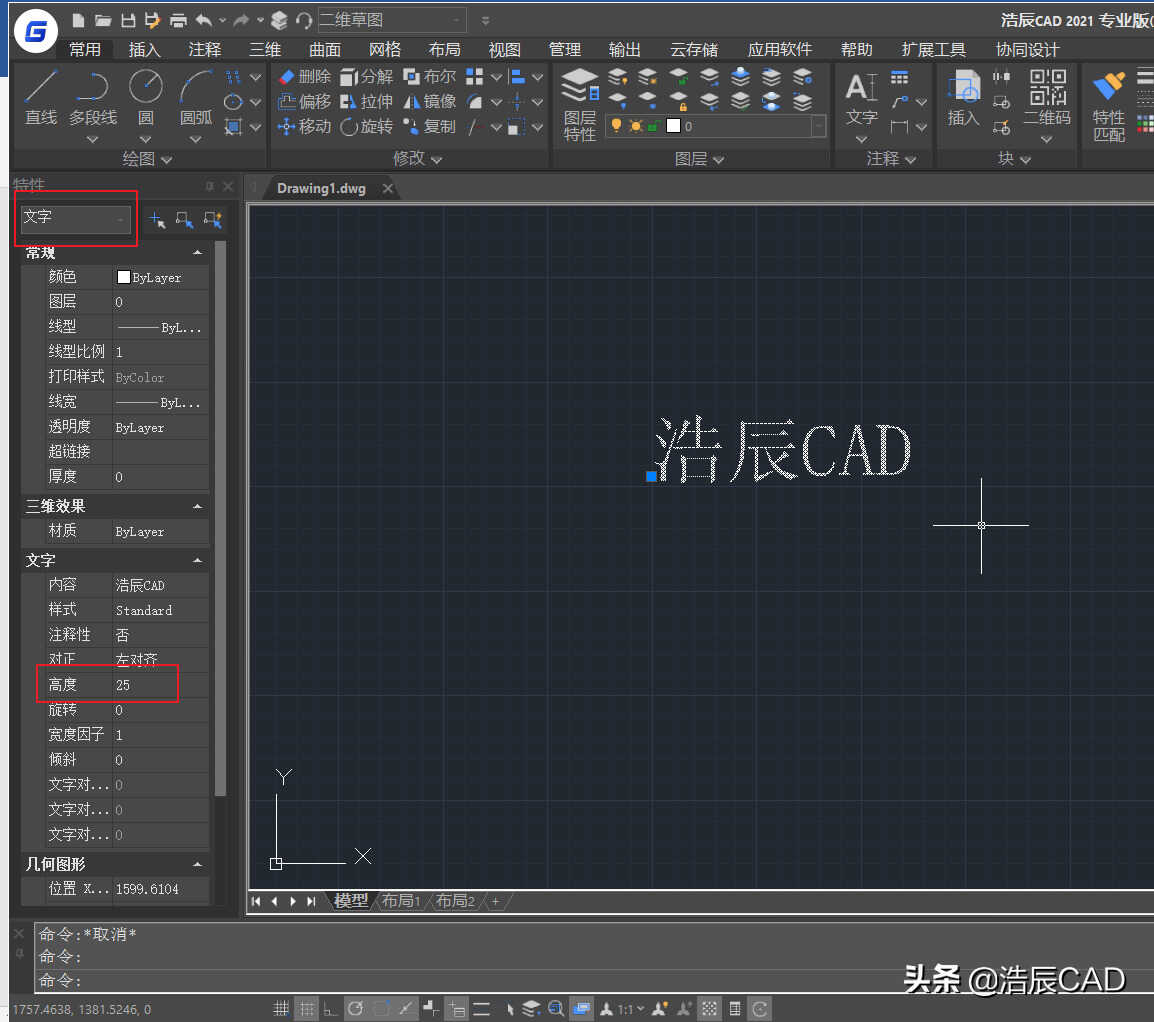The image size is (1154, 1022).
Task: Click the GstarCAD application logo button
Action: click(x=35, y=31)
